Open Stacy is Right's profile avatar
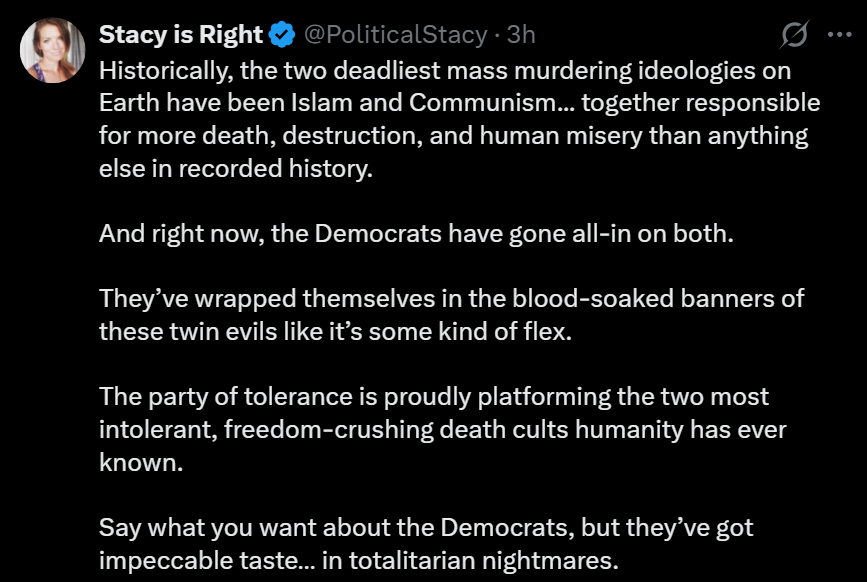This screenshot has height=582, width=867. point(53,50)
